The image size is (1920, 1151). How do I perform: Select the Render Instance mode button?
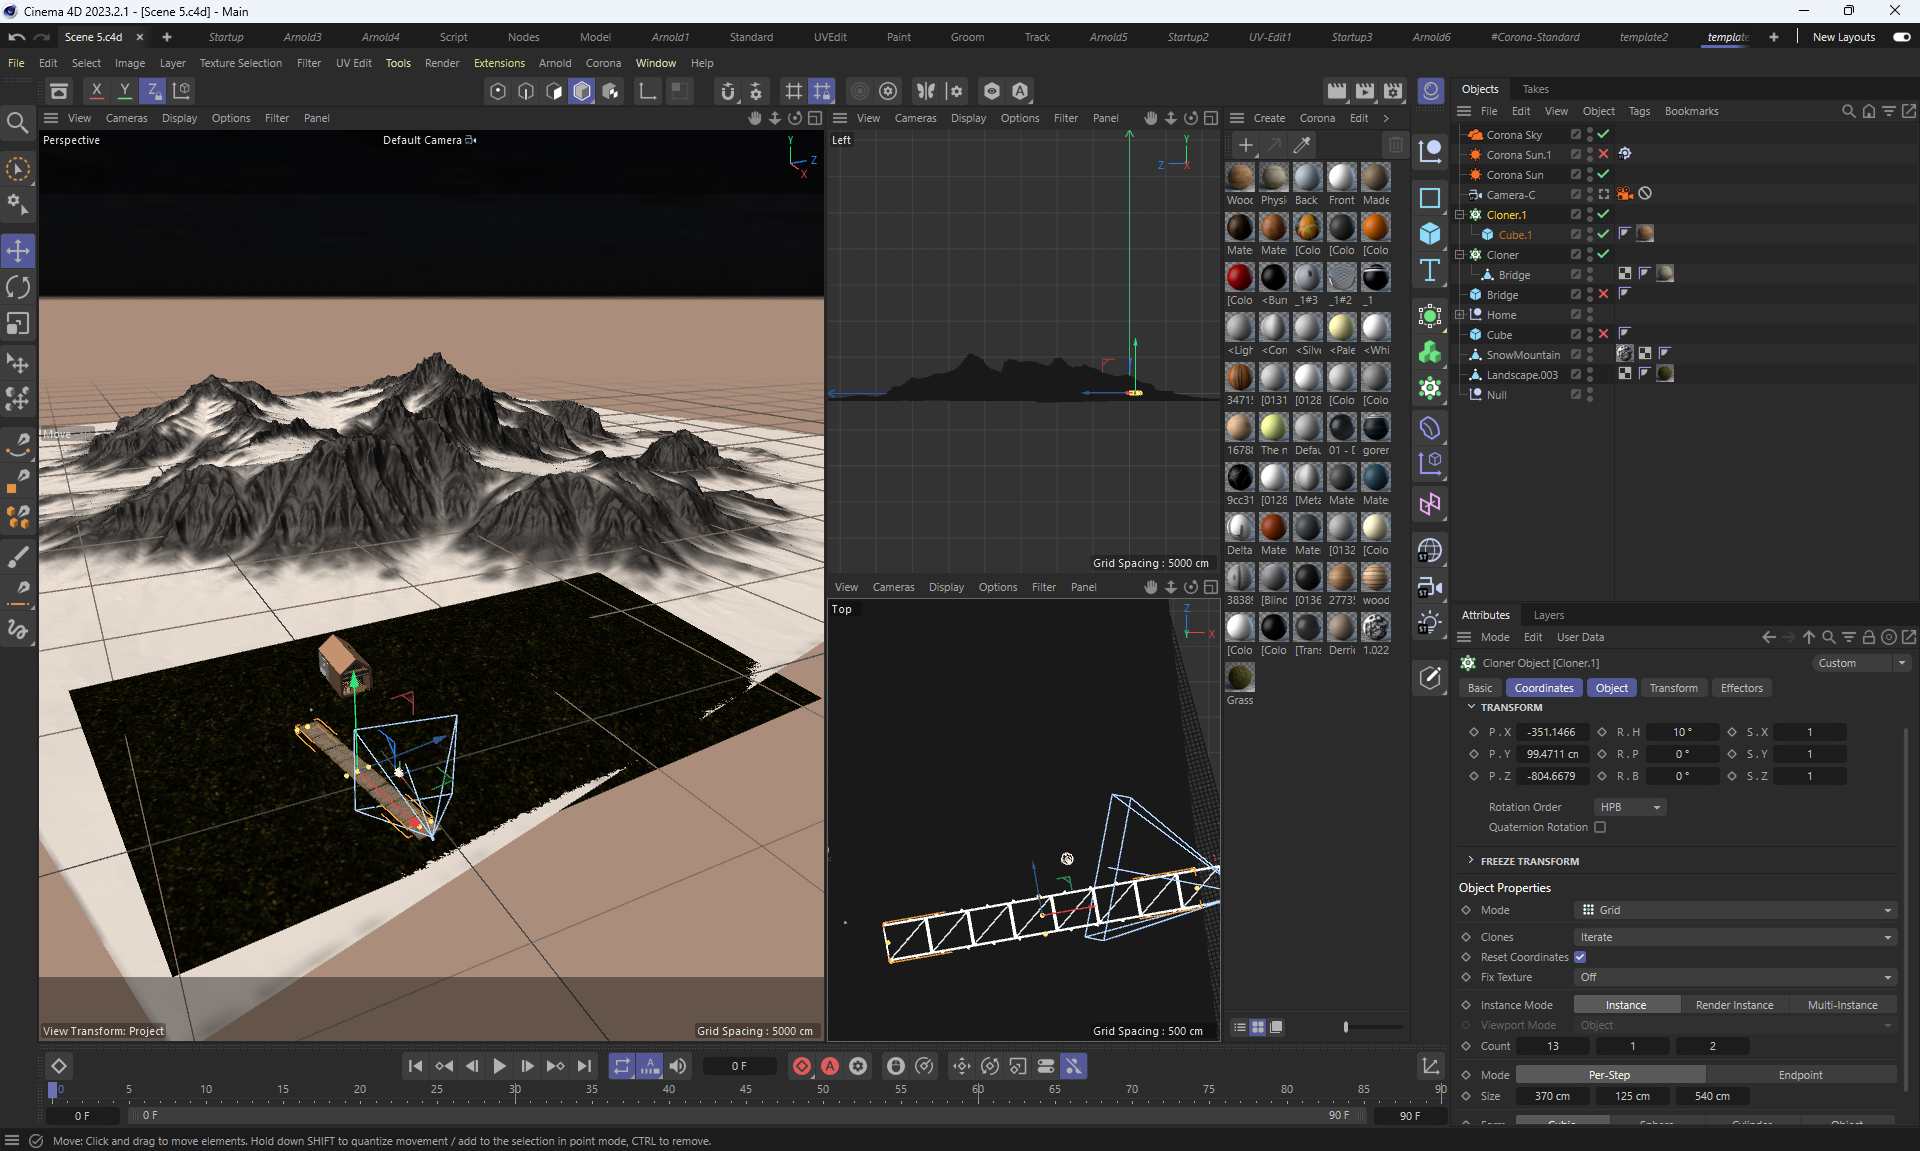[x=1734, y=1005]
